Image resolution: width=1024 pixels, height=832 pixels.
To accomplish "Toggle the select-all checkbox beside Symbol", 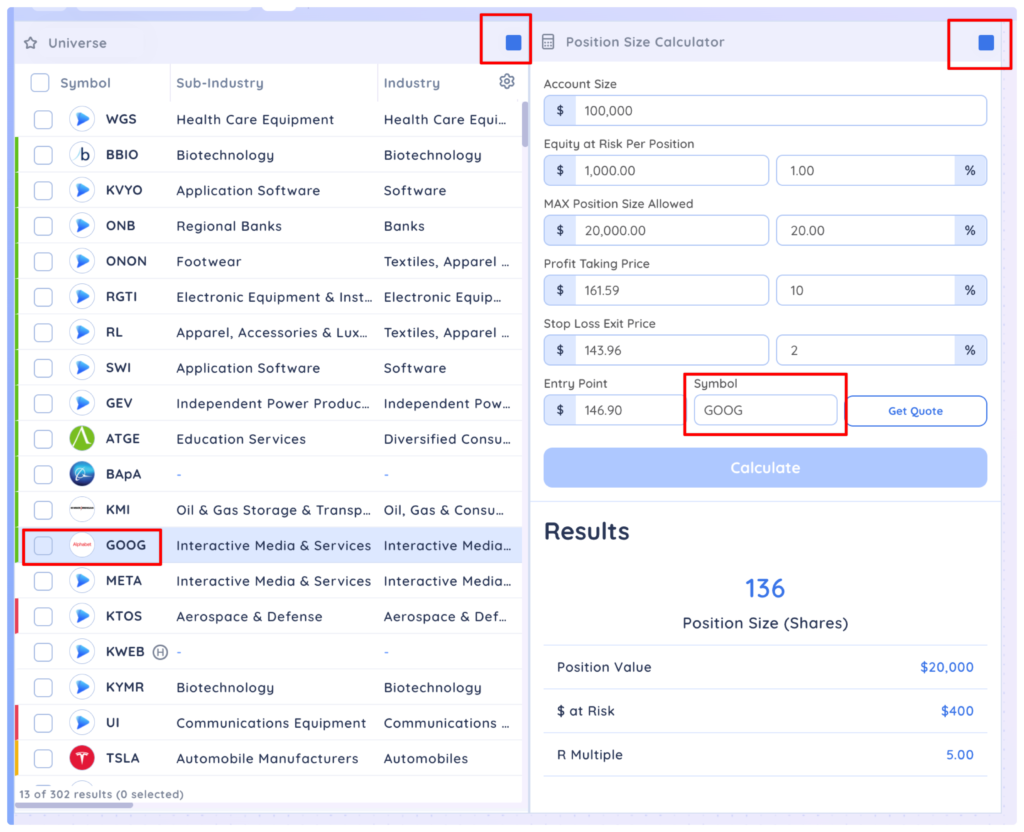I will [40, 83].
